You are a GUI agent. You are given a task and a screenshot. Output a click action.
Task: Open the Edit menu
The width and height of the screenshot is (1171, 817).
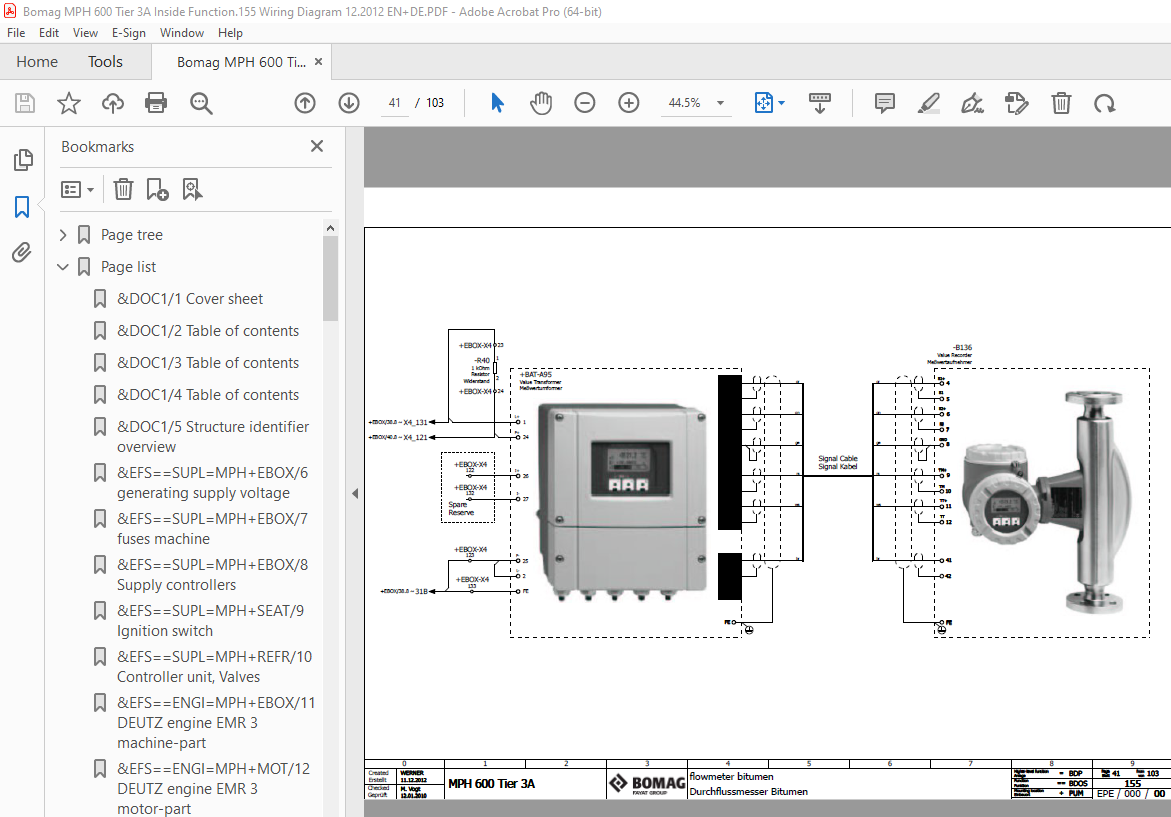[49, 33]
